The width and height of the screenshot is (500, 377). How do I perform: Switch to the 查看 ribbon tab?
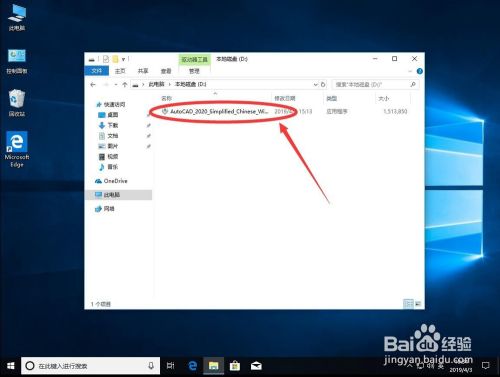166,71
